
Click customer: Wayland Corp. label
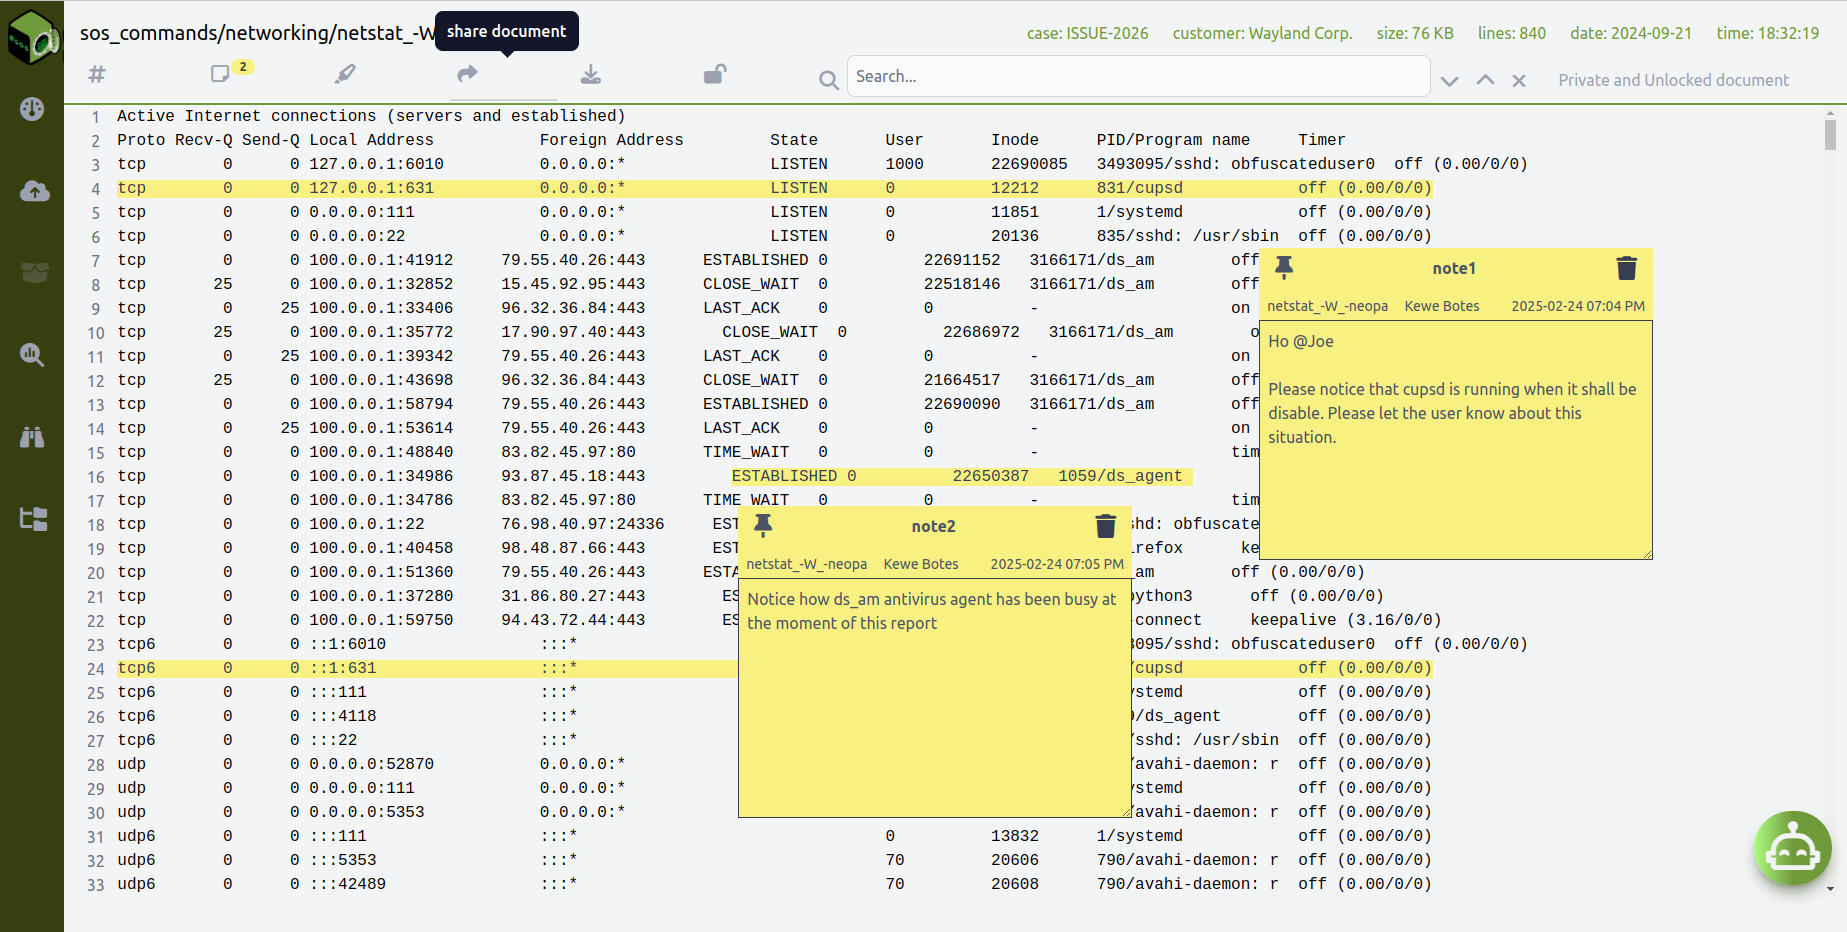(x=1262, y=33)
